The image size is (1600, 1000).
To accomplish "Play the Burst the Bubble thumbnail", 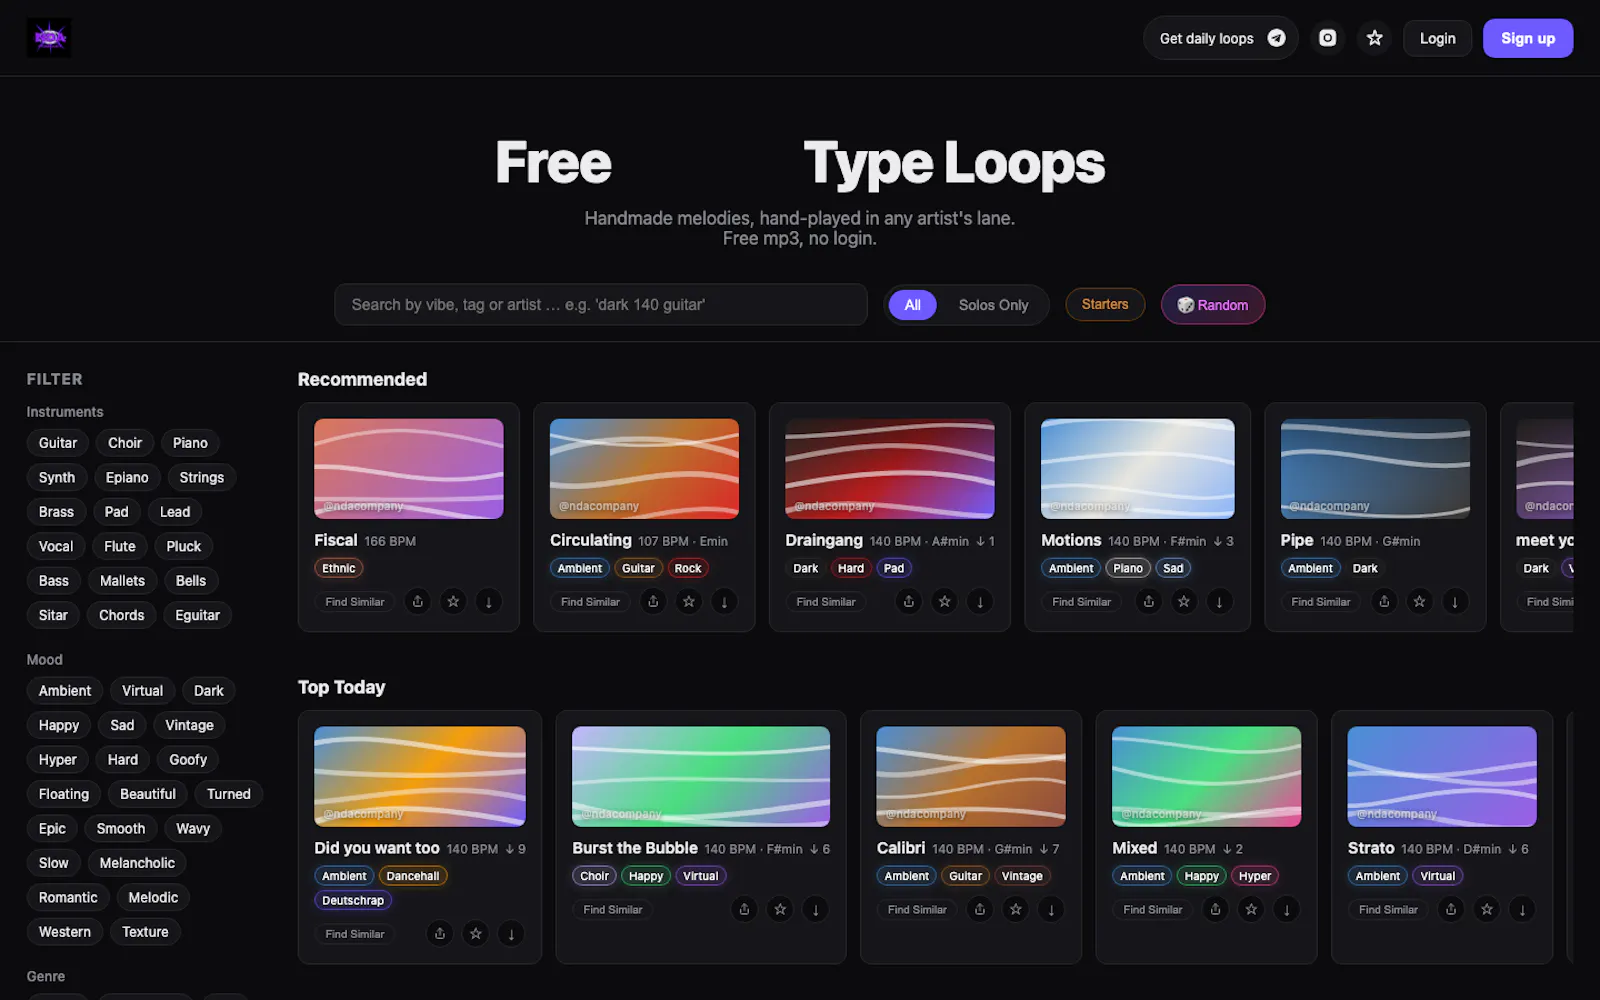I will [701, 777].
